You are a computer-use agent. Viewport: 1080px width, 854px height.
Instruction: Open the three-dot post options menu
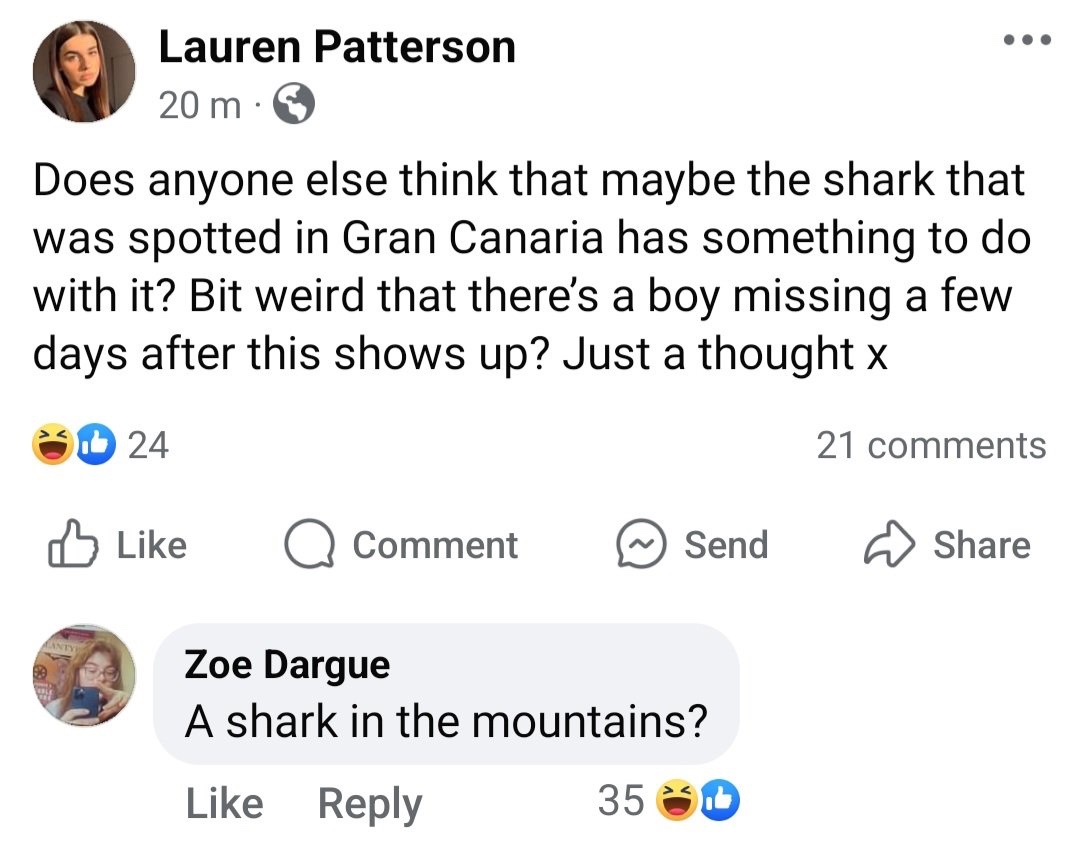tap(1025, 41)
